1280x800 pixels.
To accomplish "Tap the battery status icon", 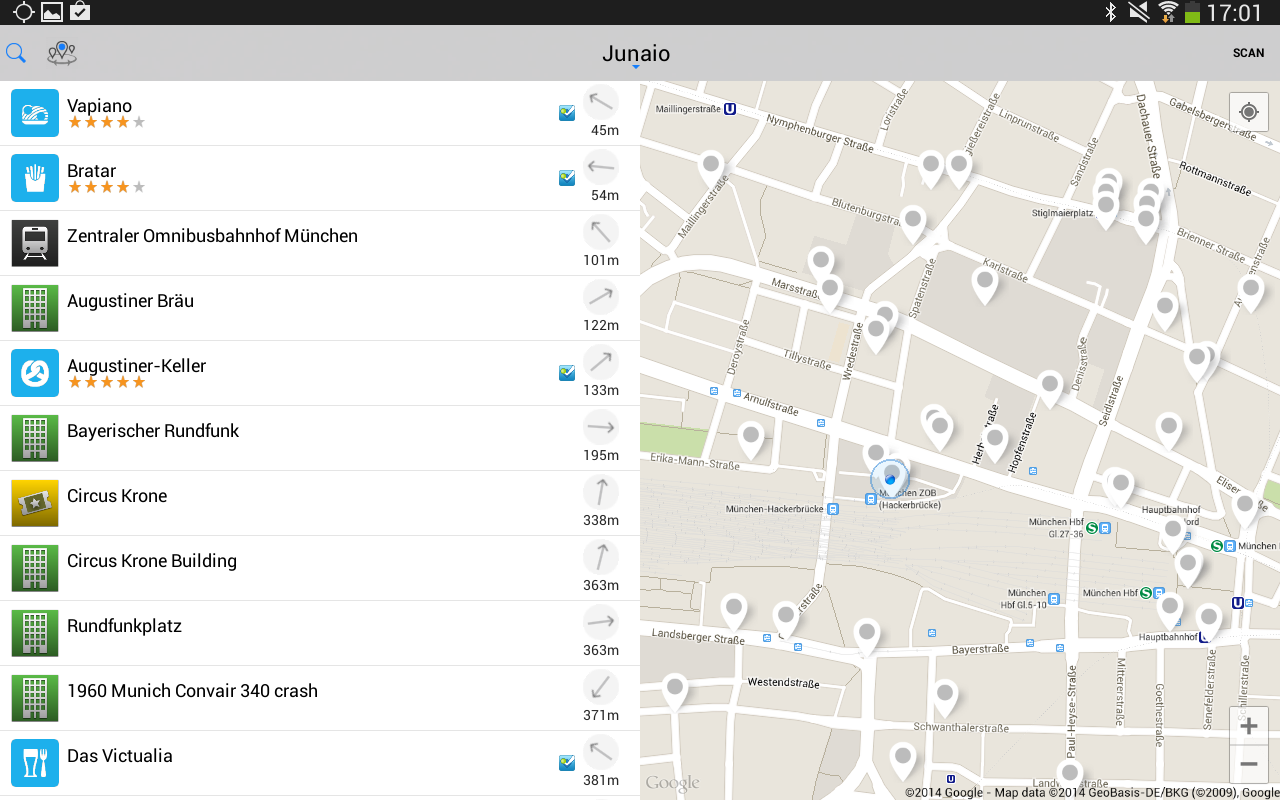I will (1192, 12).
